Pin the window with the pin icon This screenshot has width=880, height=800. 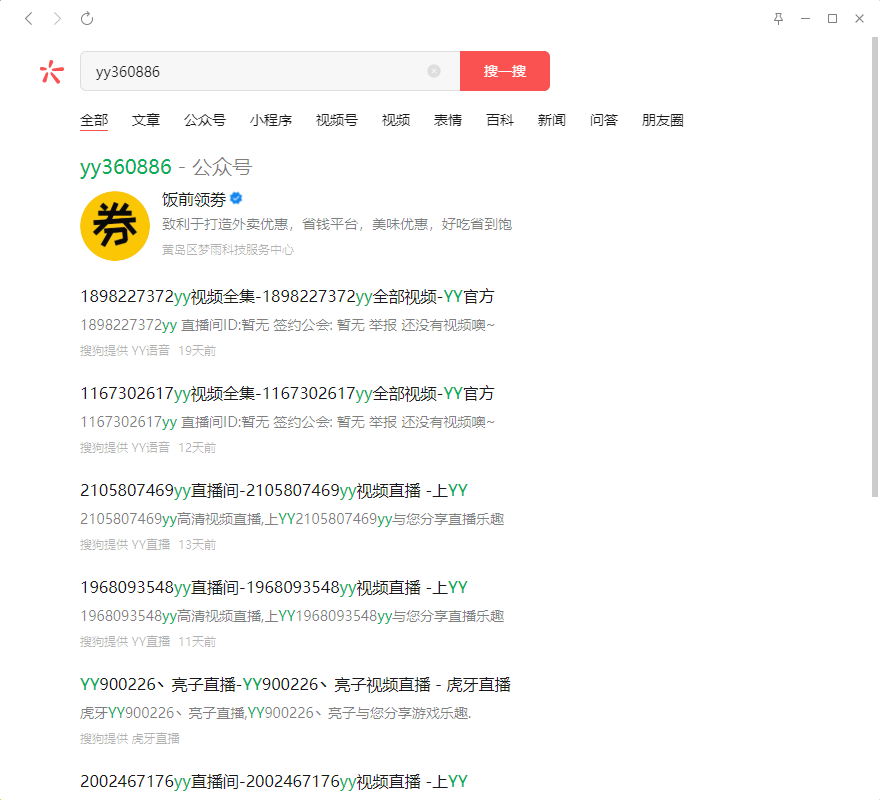(x=778, y=19)
